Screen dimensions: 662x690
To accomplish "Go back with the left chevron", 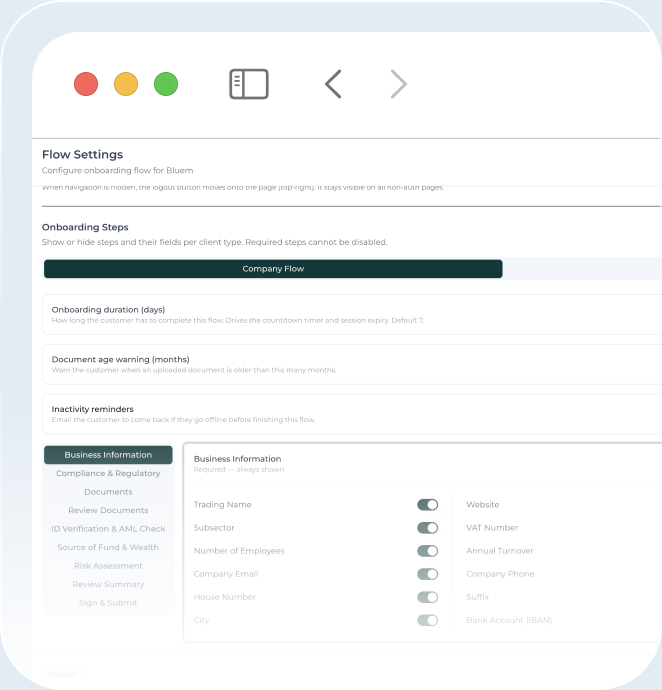I will tap(333, 84).
